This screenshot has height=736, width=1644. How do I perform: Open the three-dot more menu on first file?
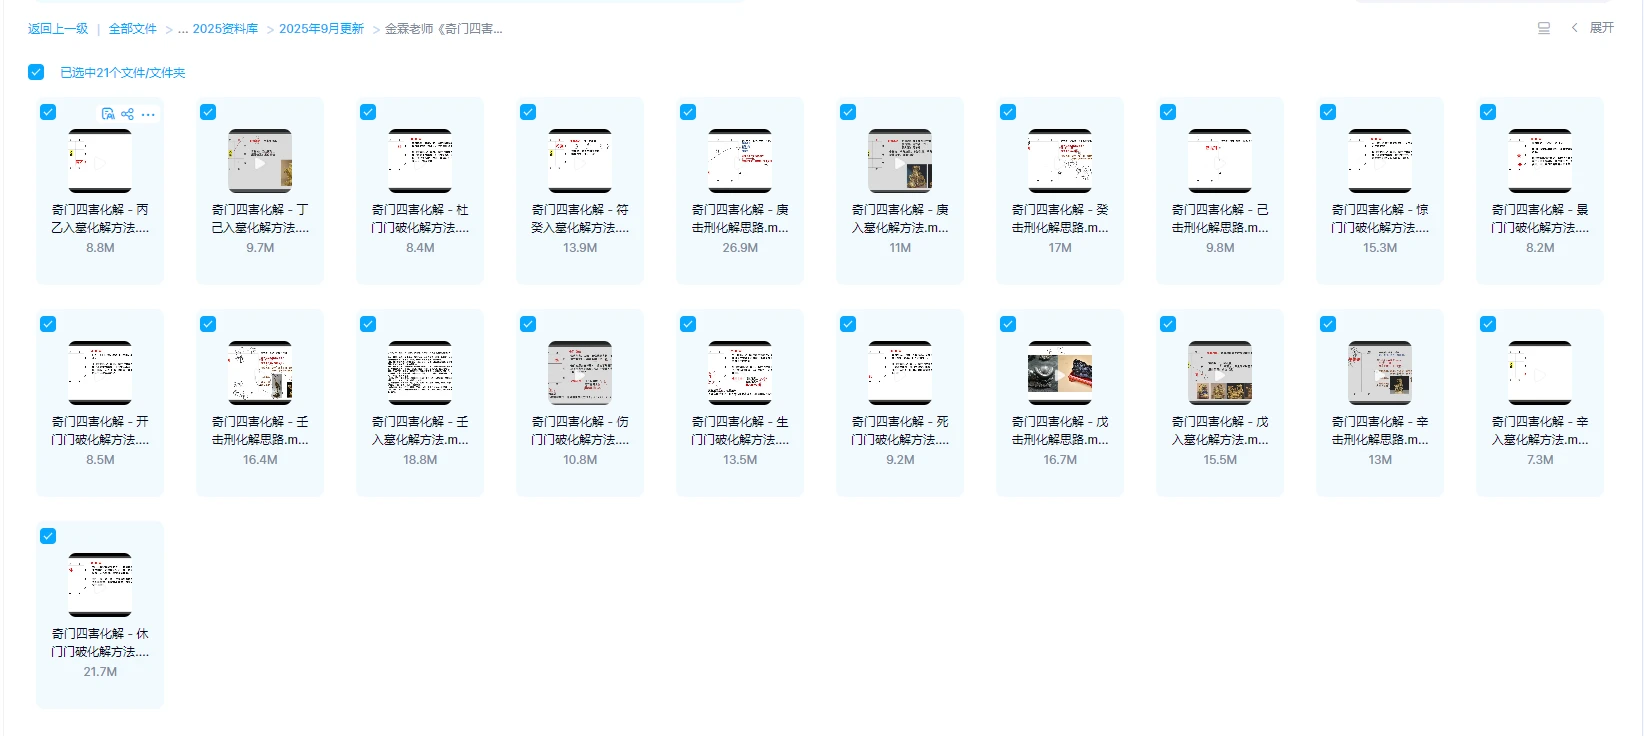pos(148,114)
